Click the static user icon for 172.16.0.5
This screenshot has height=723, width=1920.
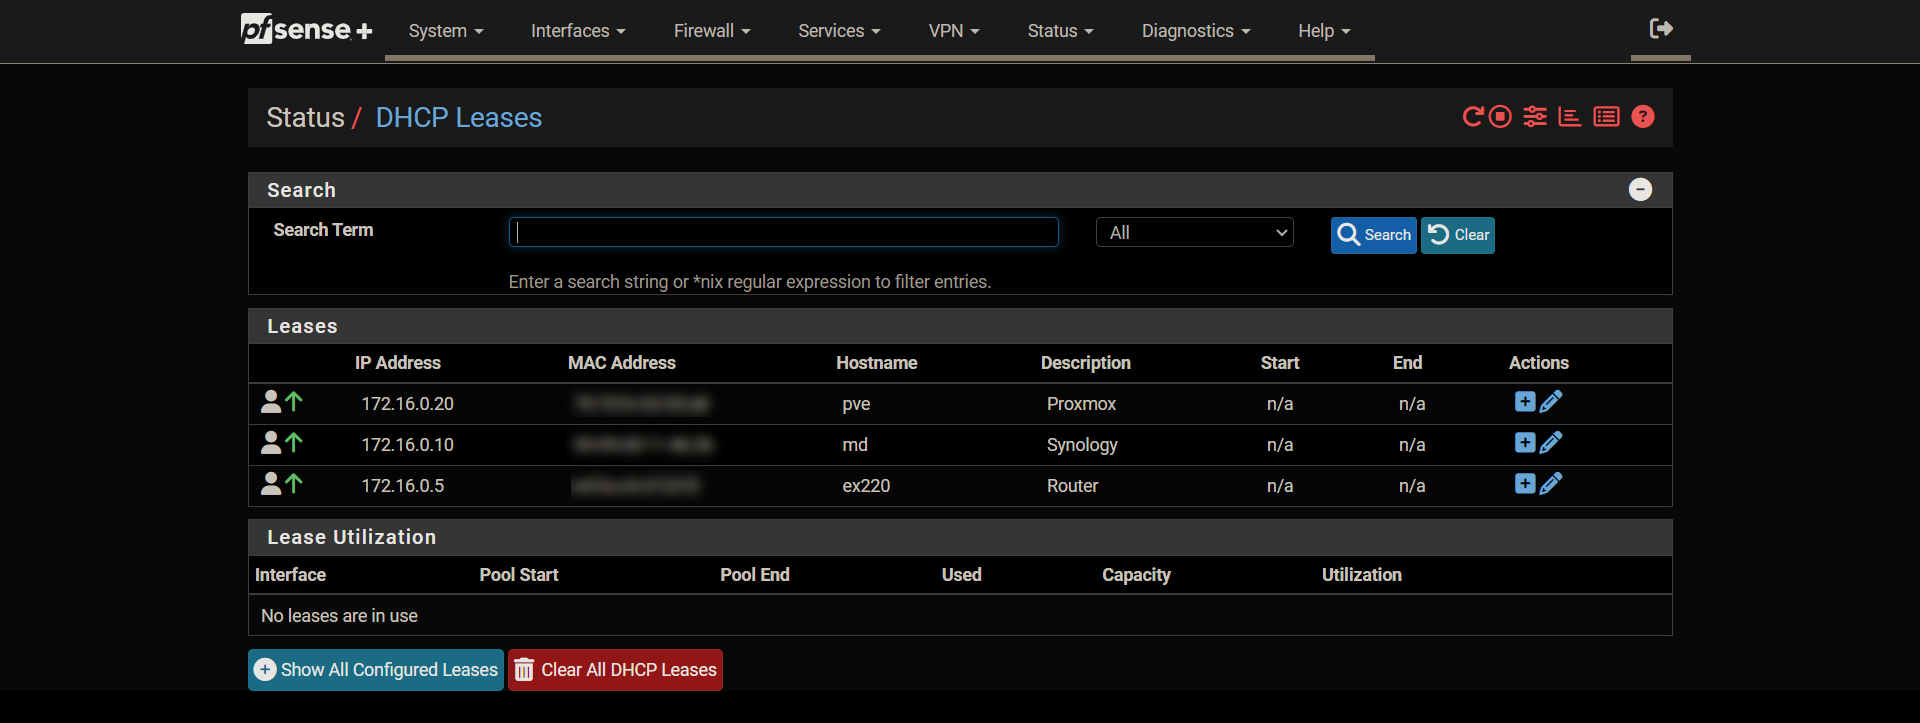pos(271,484)
